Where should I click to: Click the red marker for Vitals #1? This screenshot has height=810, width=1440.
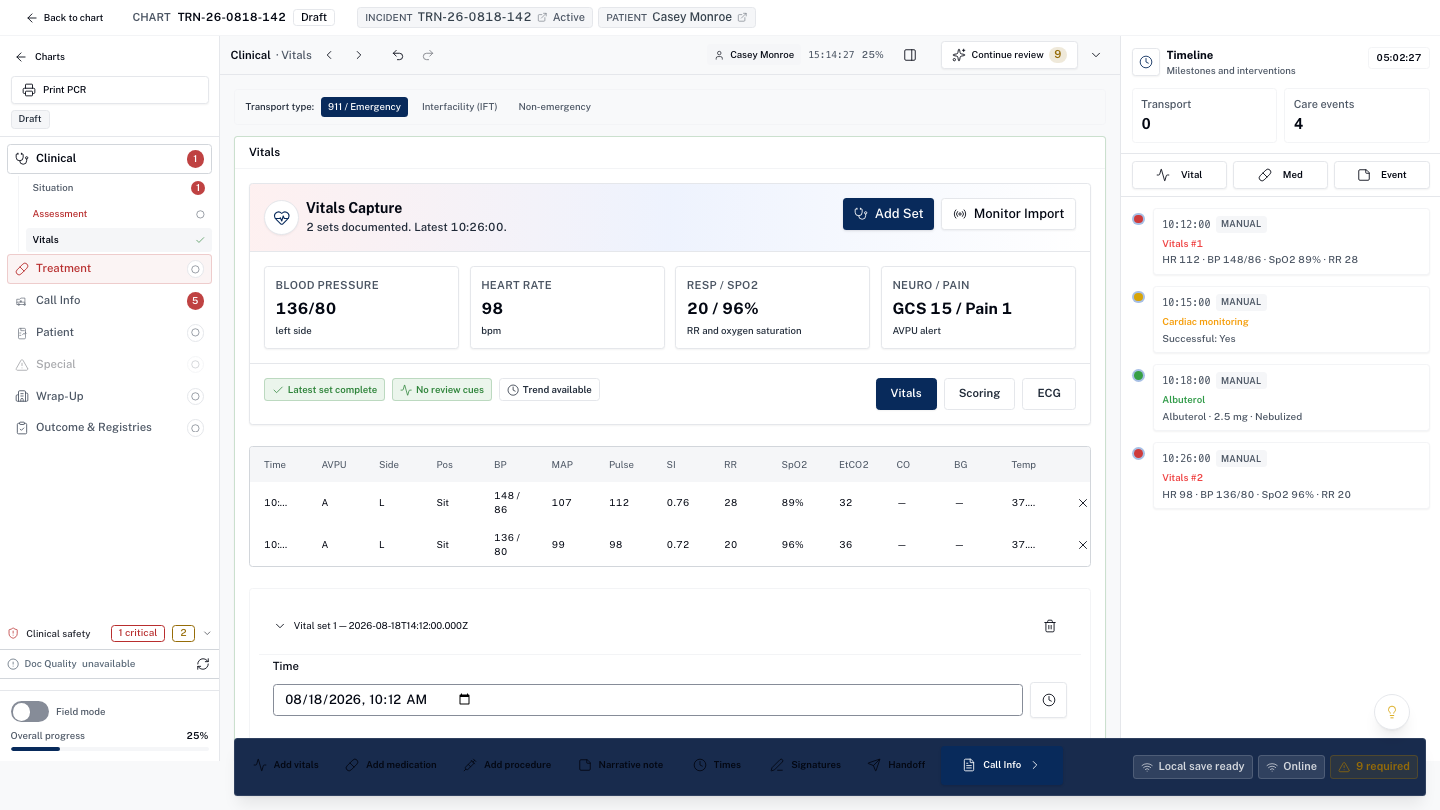(1138, 219)
